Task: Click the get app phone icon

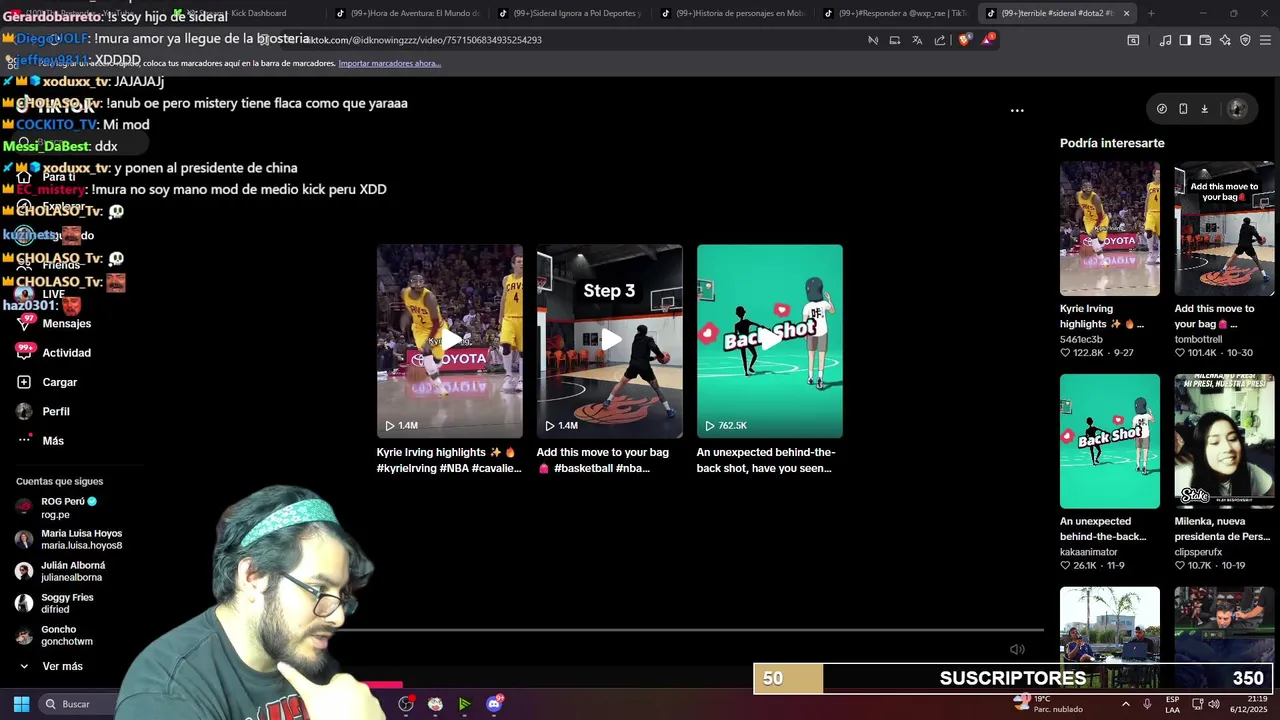Action: 1183,109
